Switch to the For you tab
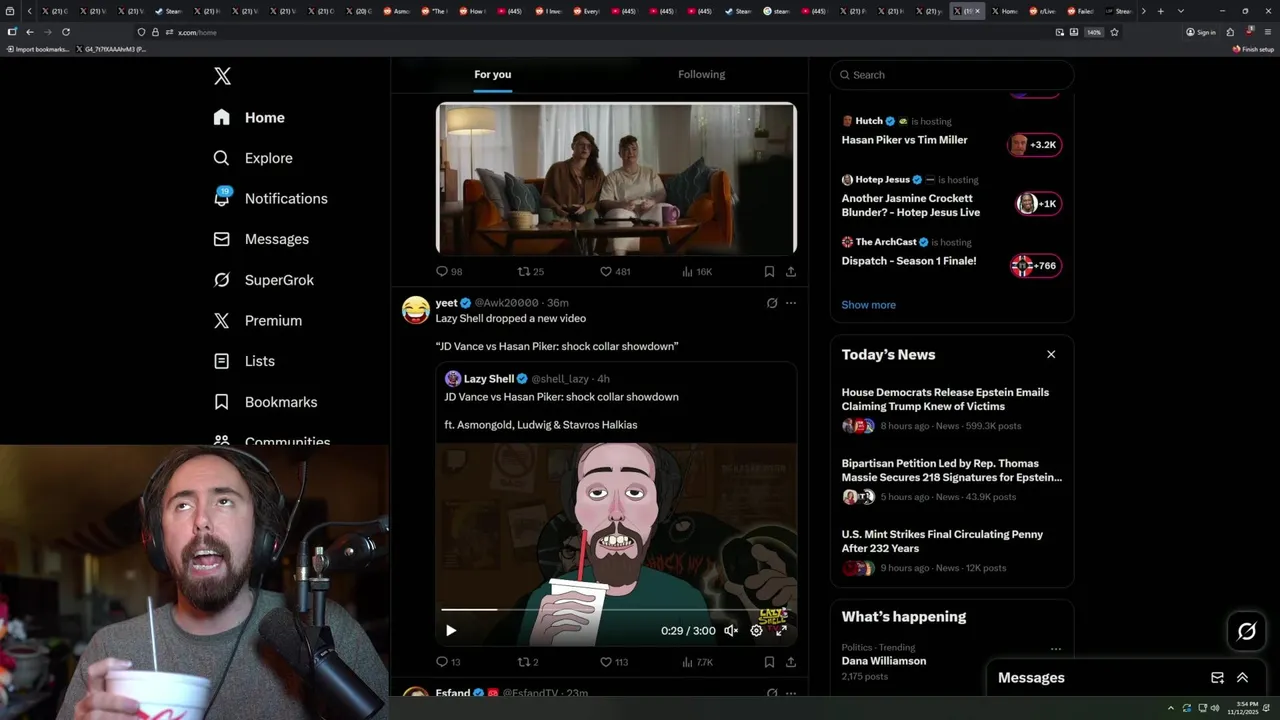 pyautogui.click(x=492, y=74)
